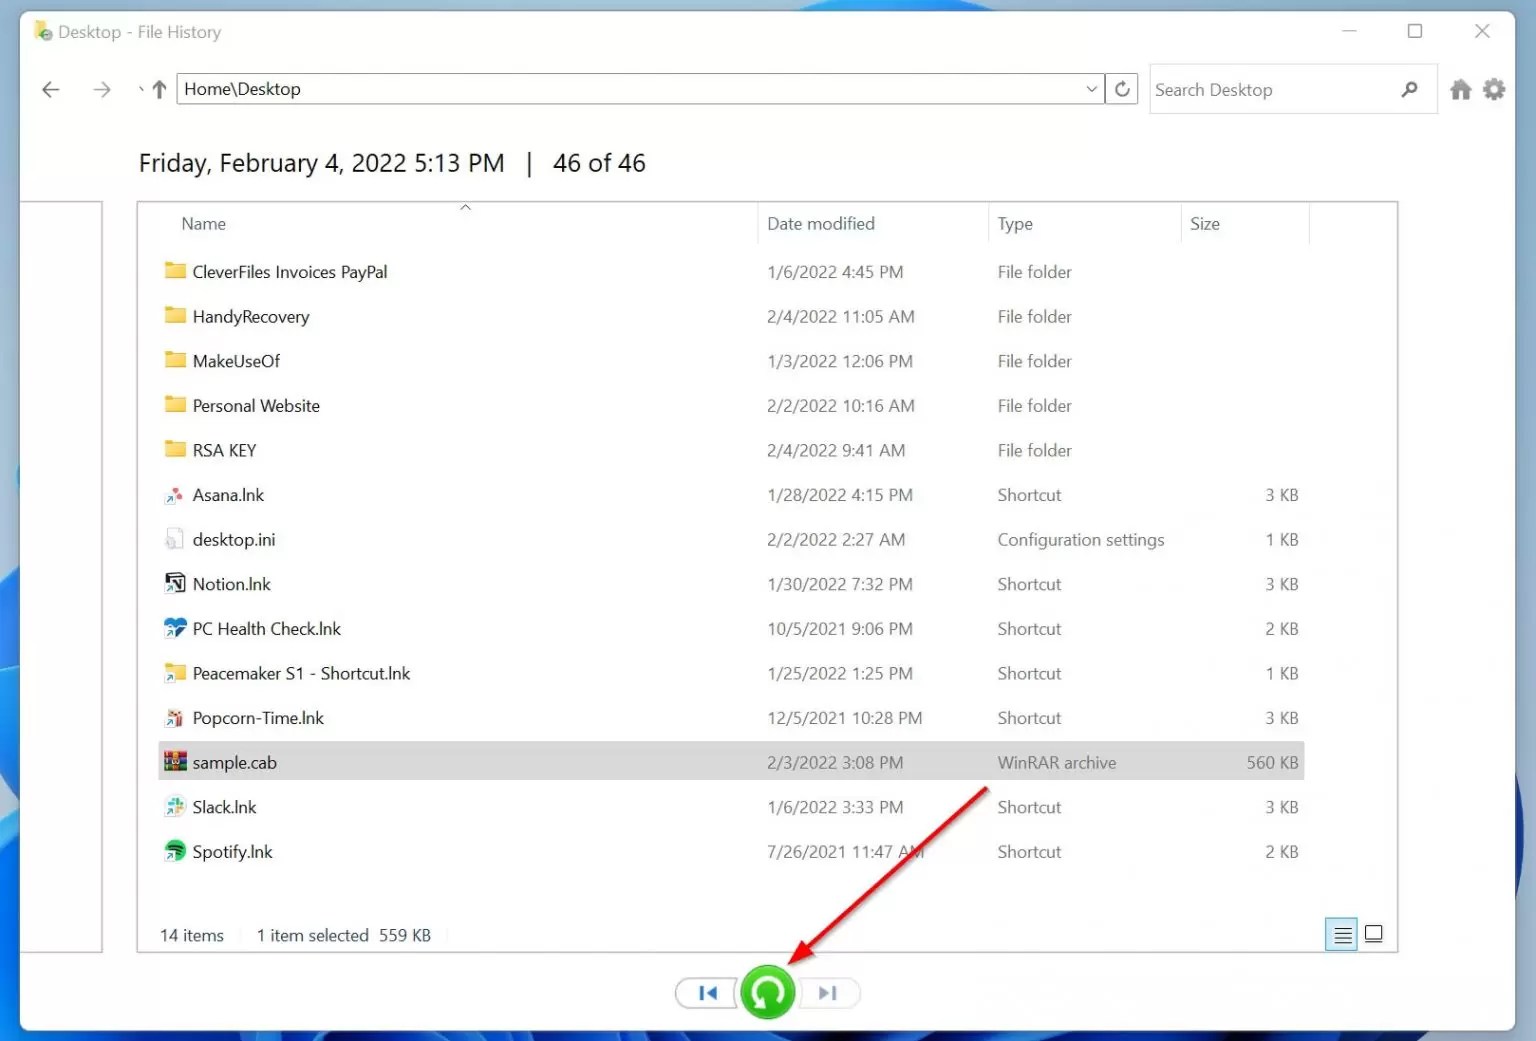
Task: Click the search magnifier icon
Action: [1409, 89]
